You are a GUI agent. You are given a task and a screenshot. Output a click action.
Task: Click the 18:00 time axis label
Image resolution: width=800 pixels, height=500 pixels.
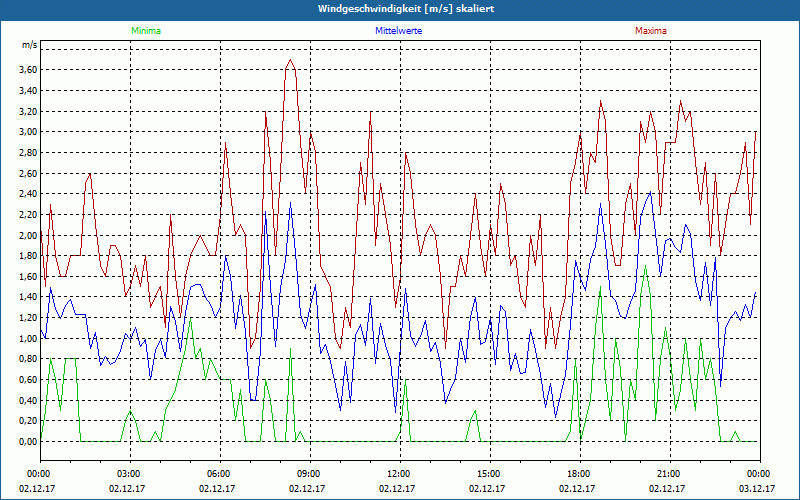pyautogui.click(x=580, y=474)
